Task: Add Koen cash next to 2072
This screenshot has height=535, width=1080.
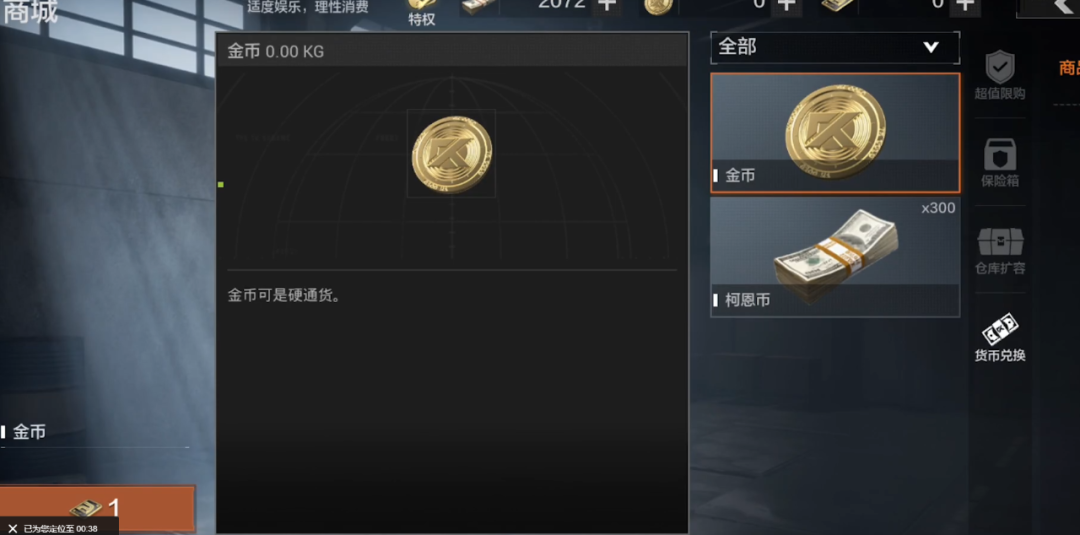Action: coord(606,6)
